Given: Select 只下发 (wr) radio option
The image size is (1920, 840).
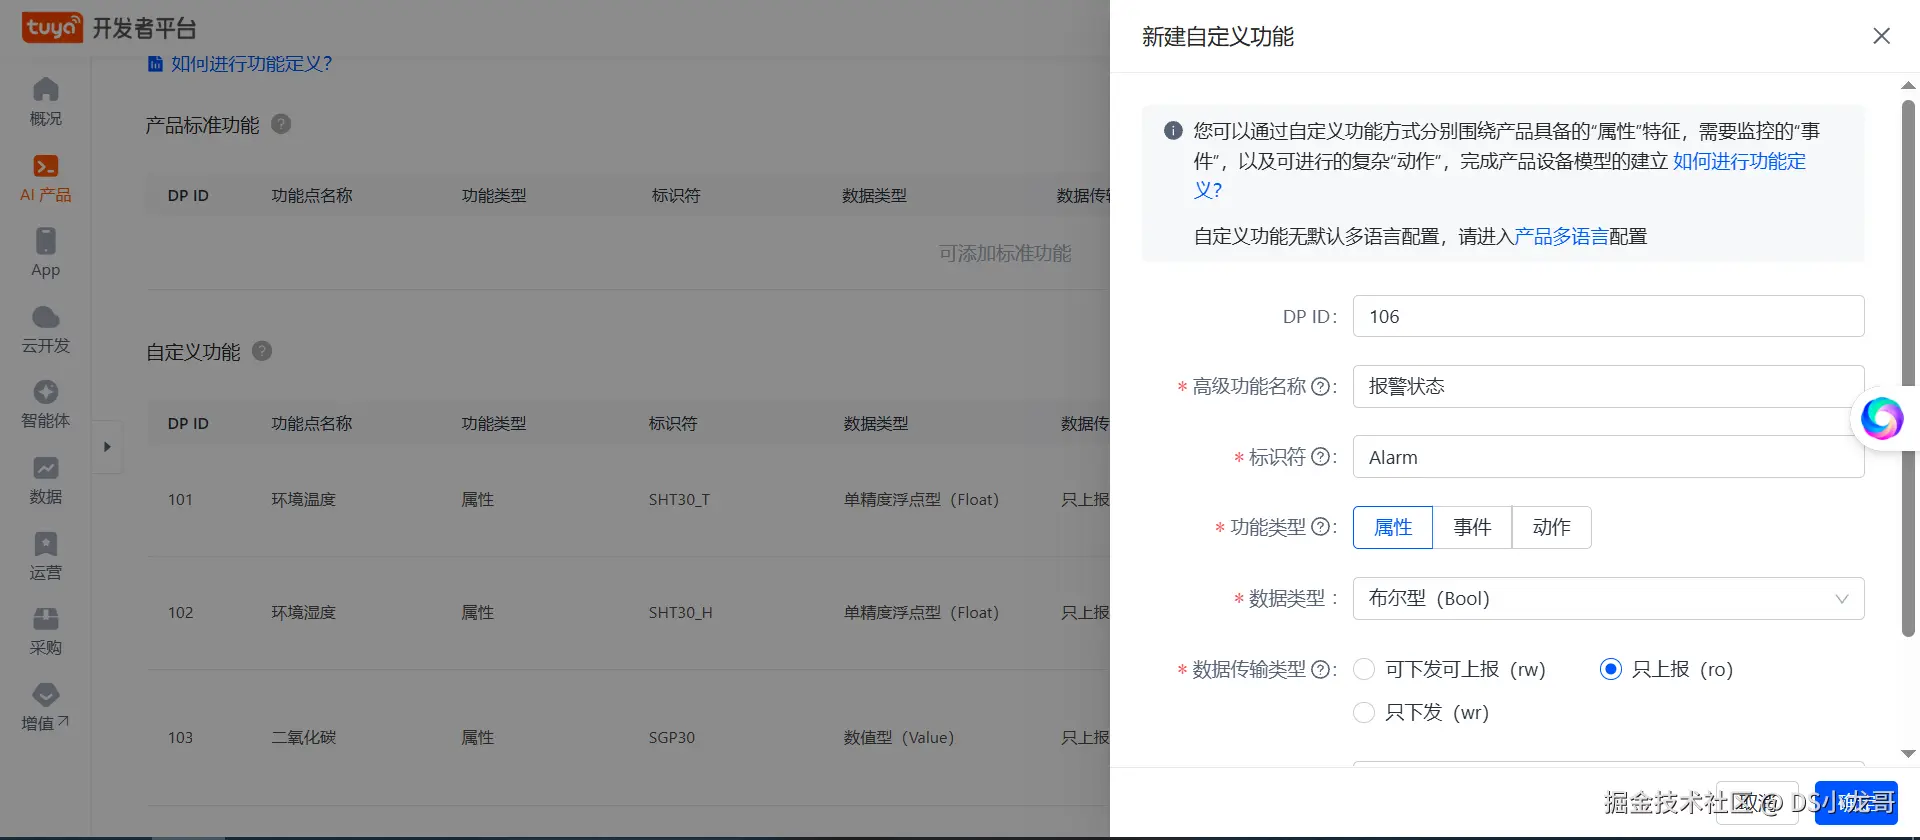Looking at the screenshot, I should 1364,712.
